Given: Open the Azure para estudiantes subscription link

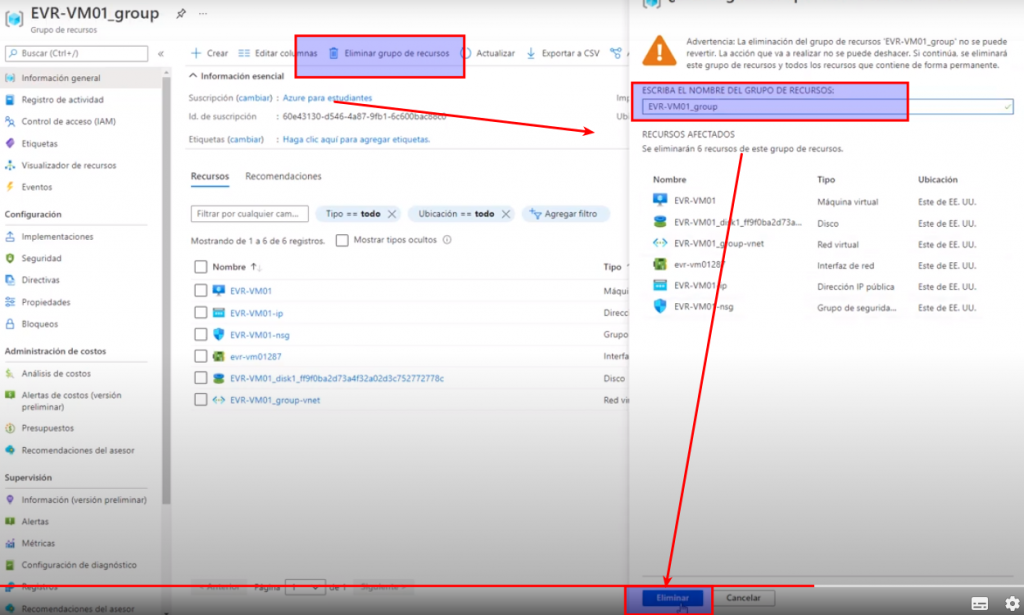Looking at the screenshot, I should pos(327,98).
